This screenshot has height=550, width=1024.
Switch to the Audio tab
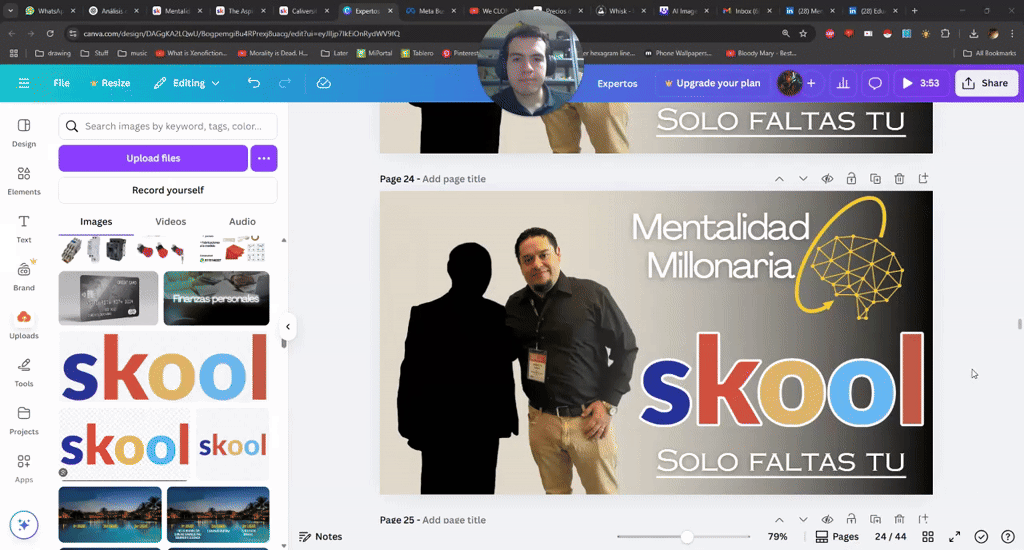click(x=242, y=221)
